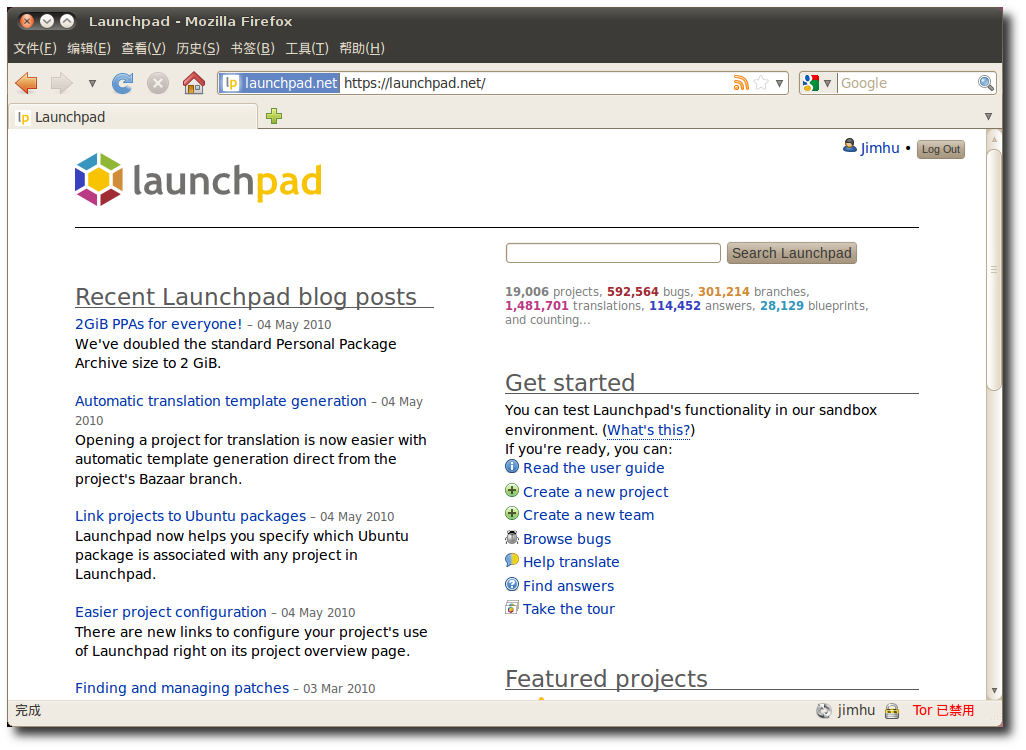Open the 文件(F) menu

coord(35,48)
